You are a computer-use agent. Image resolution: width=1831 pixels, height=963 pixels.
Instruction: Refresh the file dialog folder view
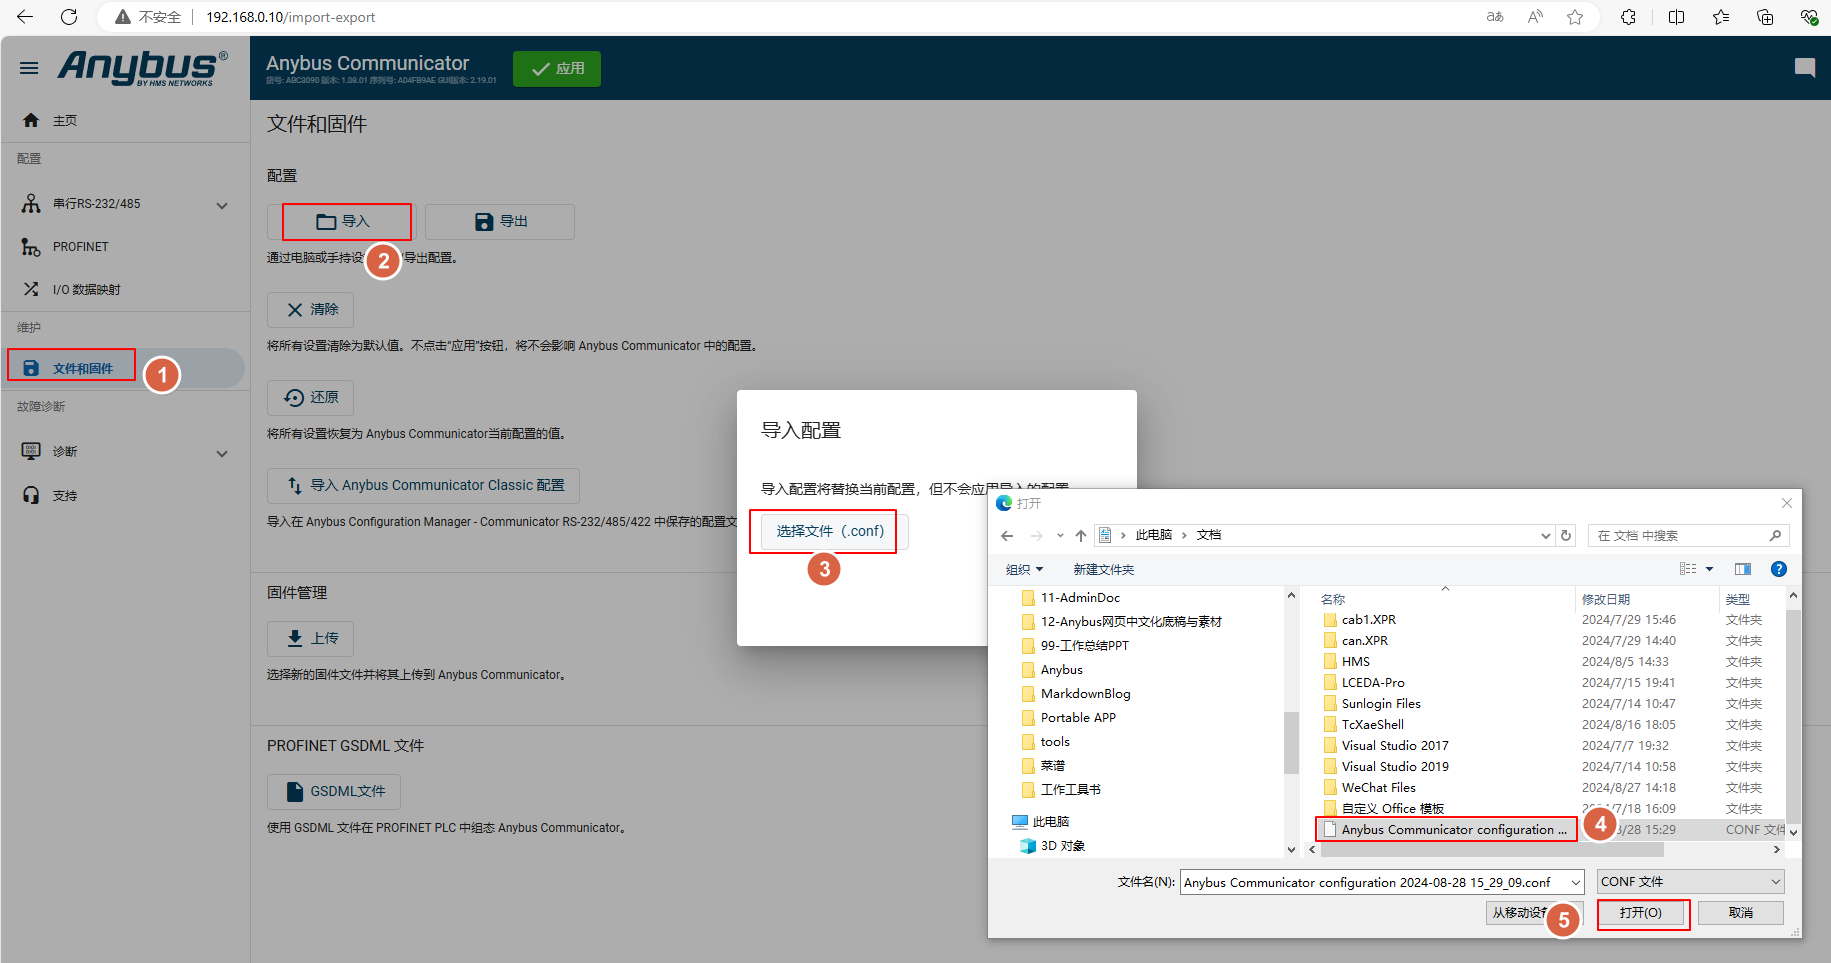[1566, 536]
